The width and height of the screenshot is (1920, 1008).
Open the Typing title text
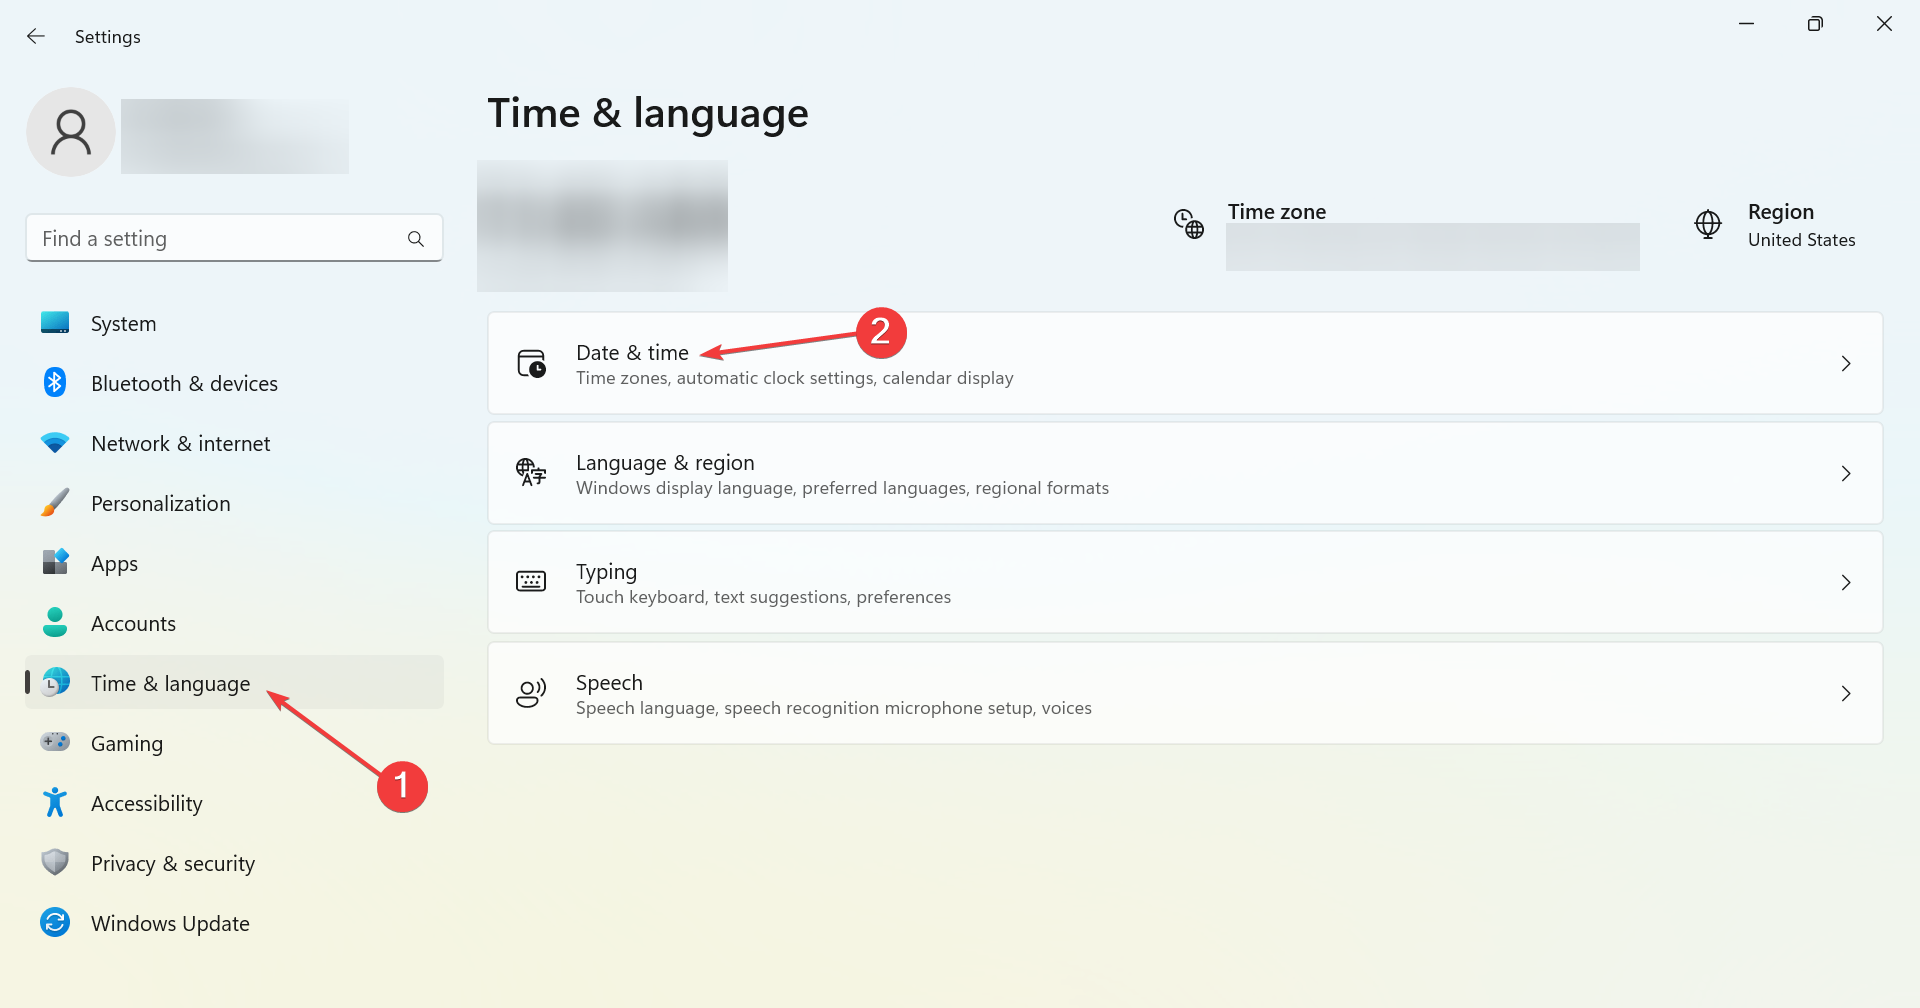[606, 572]
